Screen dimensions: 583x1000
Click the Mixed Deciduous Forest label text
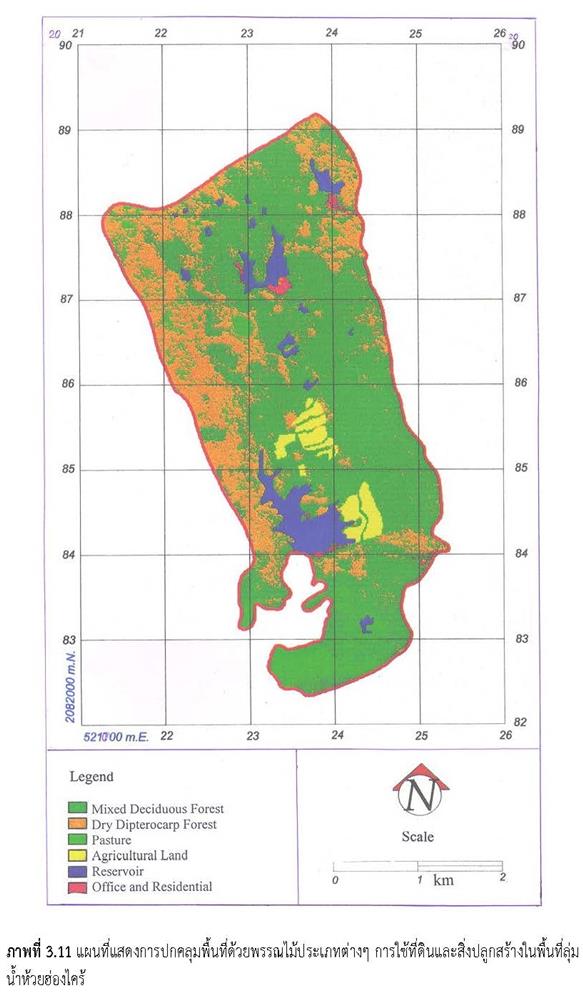pos(158,809)
